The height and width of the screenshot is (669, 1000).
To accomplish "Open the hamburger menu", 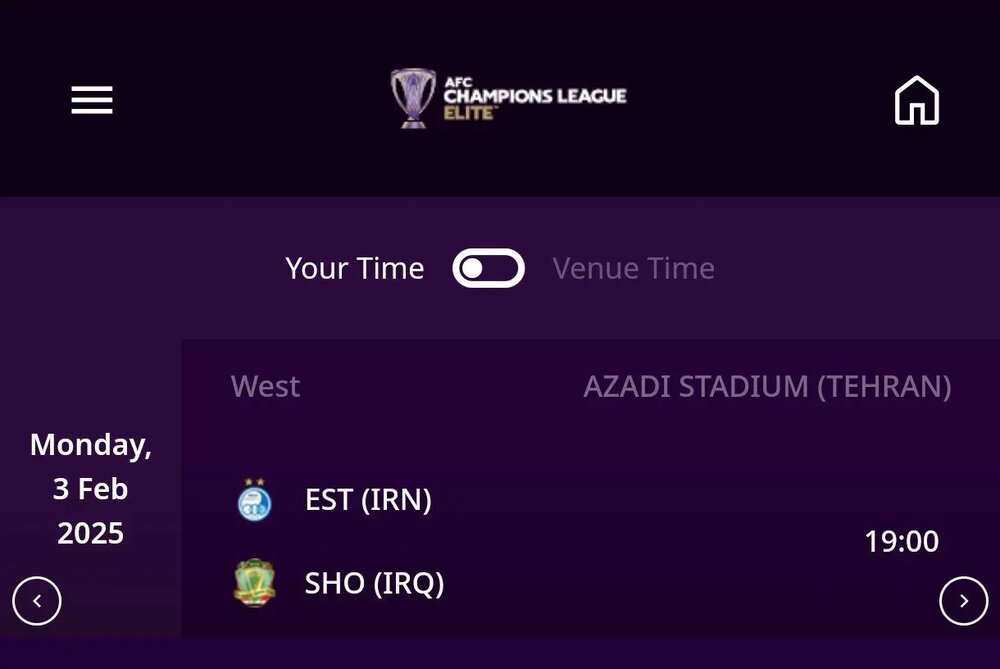I will [92, 100].
